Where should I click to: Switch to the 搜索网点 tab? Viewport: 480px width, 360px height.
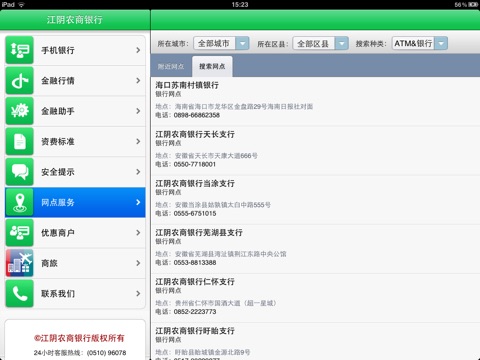(212, 66)
